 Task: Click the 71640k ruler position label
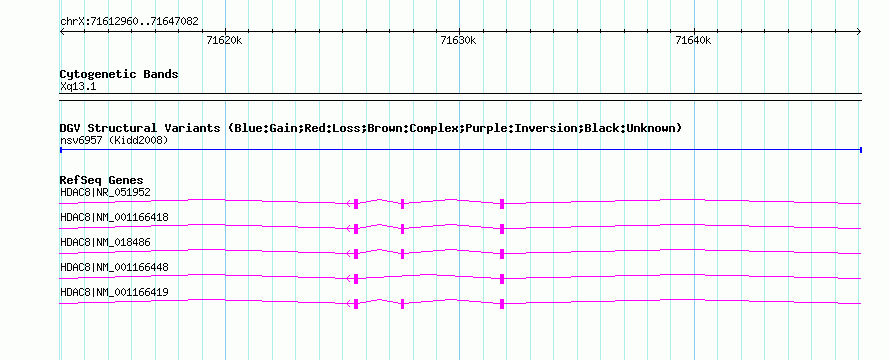(693, 40)
